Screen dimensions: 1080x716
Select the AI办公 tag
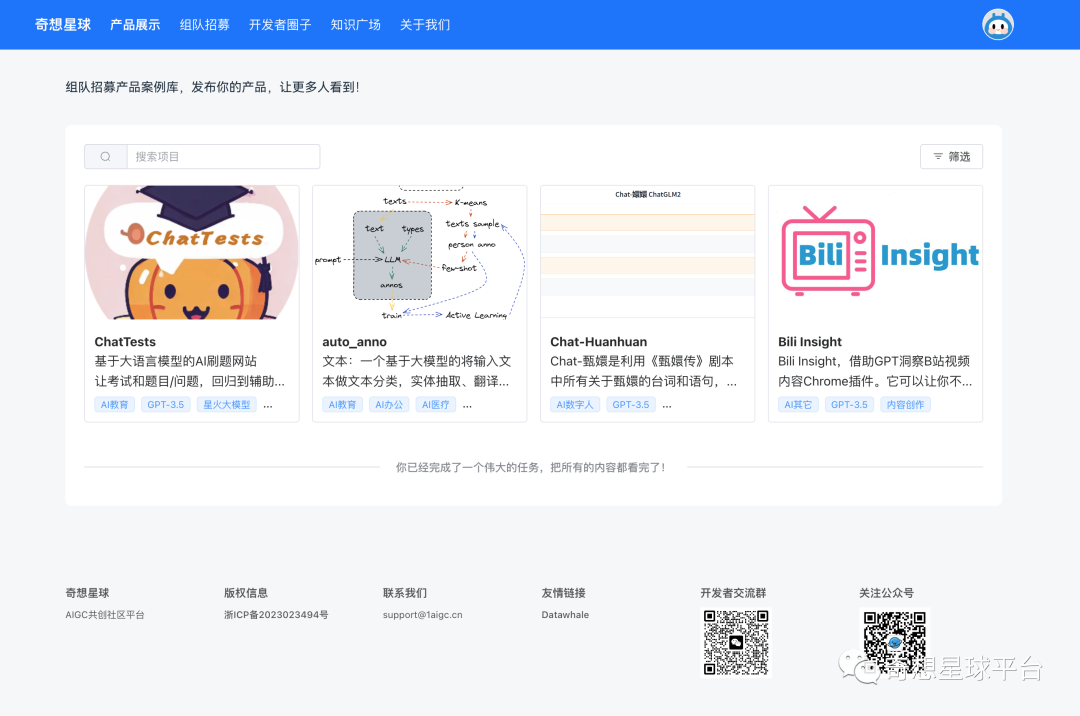point(389,405)
